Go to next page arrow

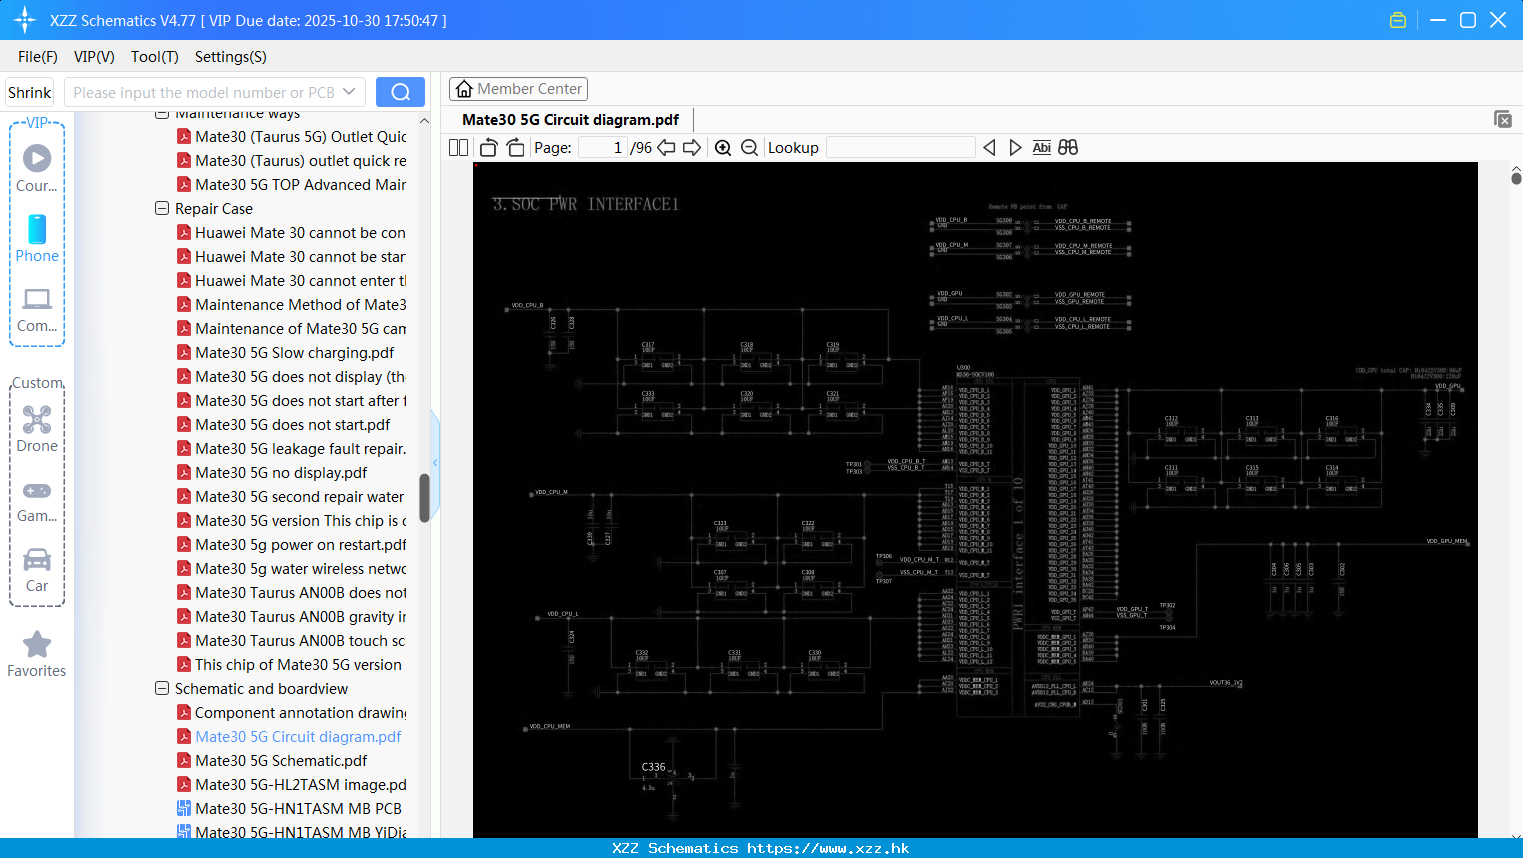pyautogui.click(x=692, y=147)
